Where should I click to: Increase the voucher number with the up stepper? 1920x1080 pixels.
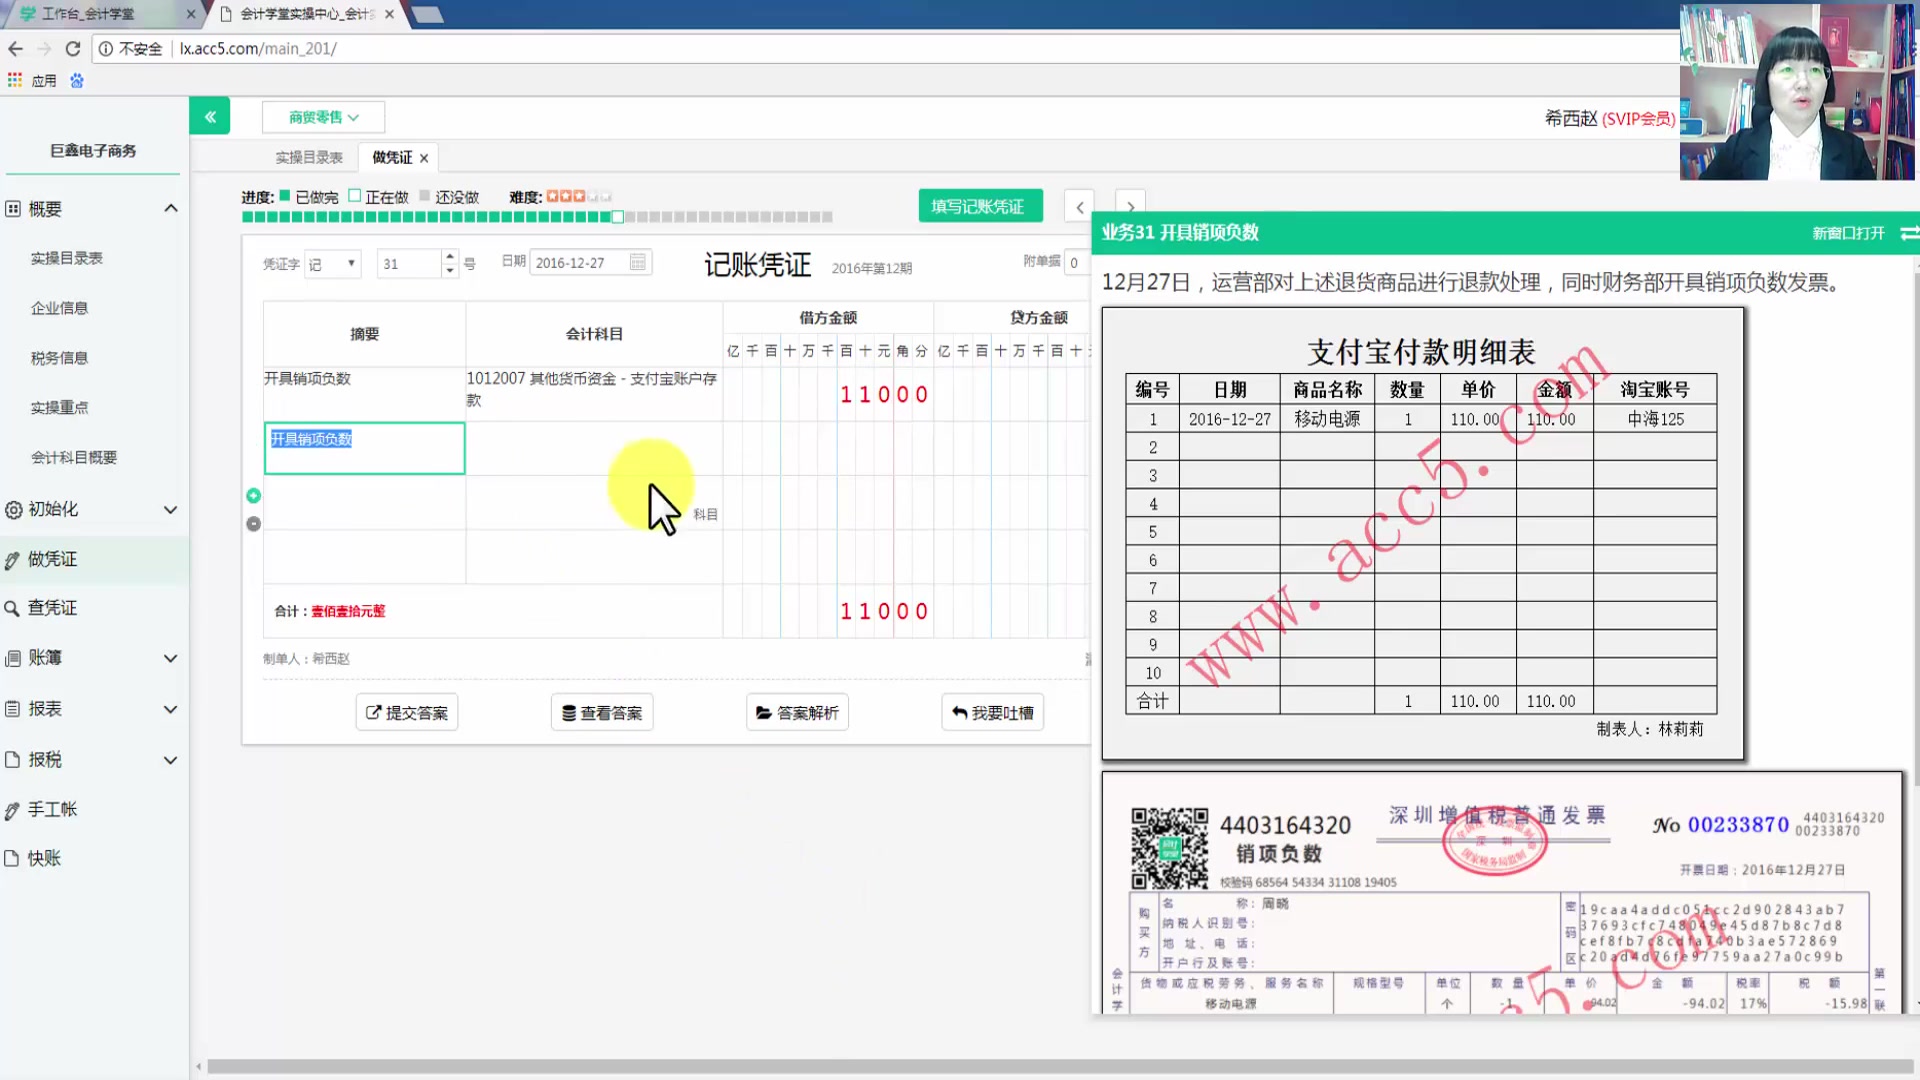pos(449,256)
